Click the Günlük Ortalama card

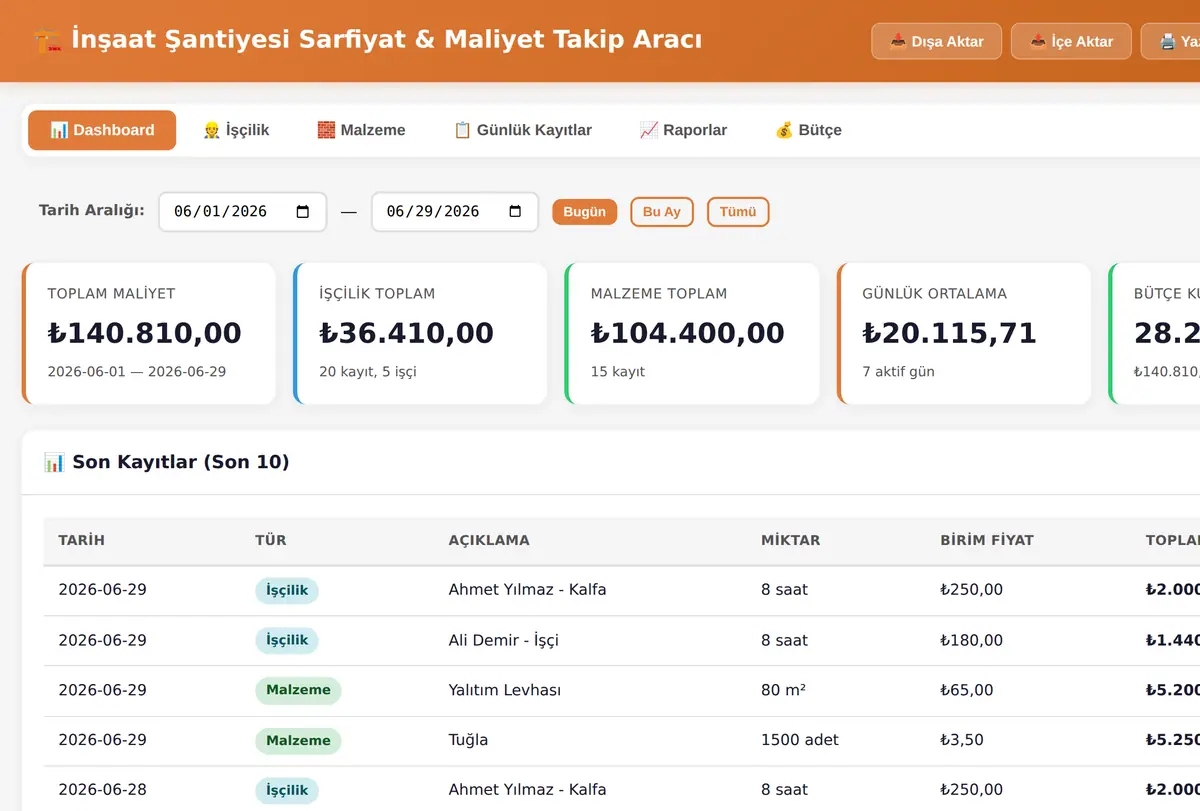[x=964, y=334]
